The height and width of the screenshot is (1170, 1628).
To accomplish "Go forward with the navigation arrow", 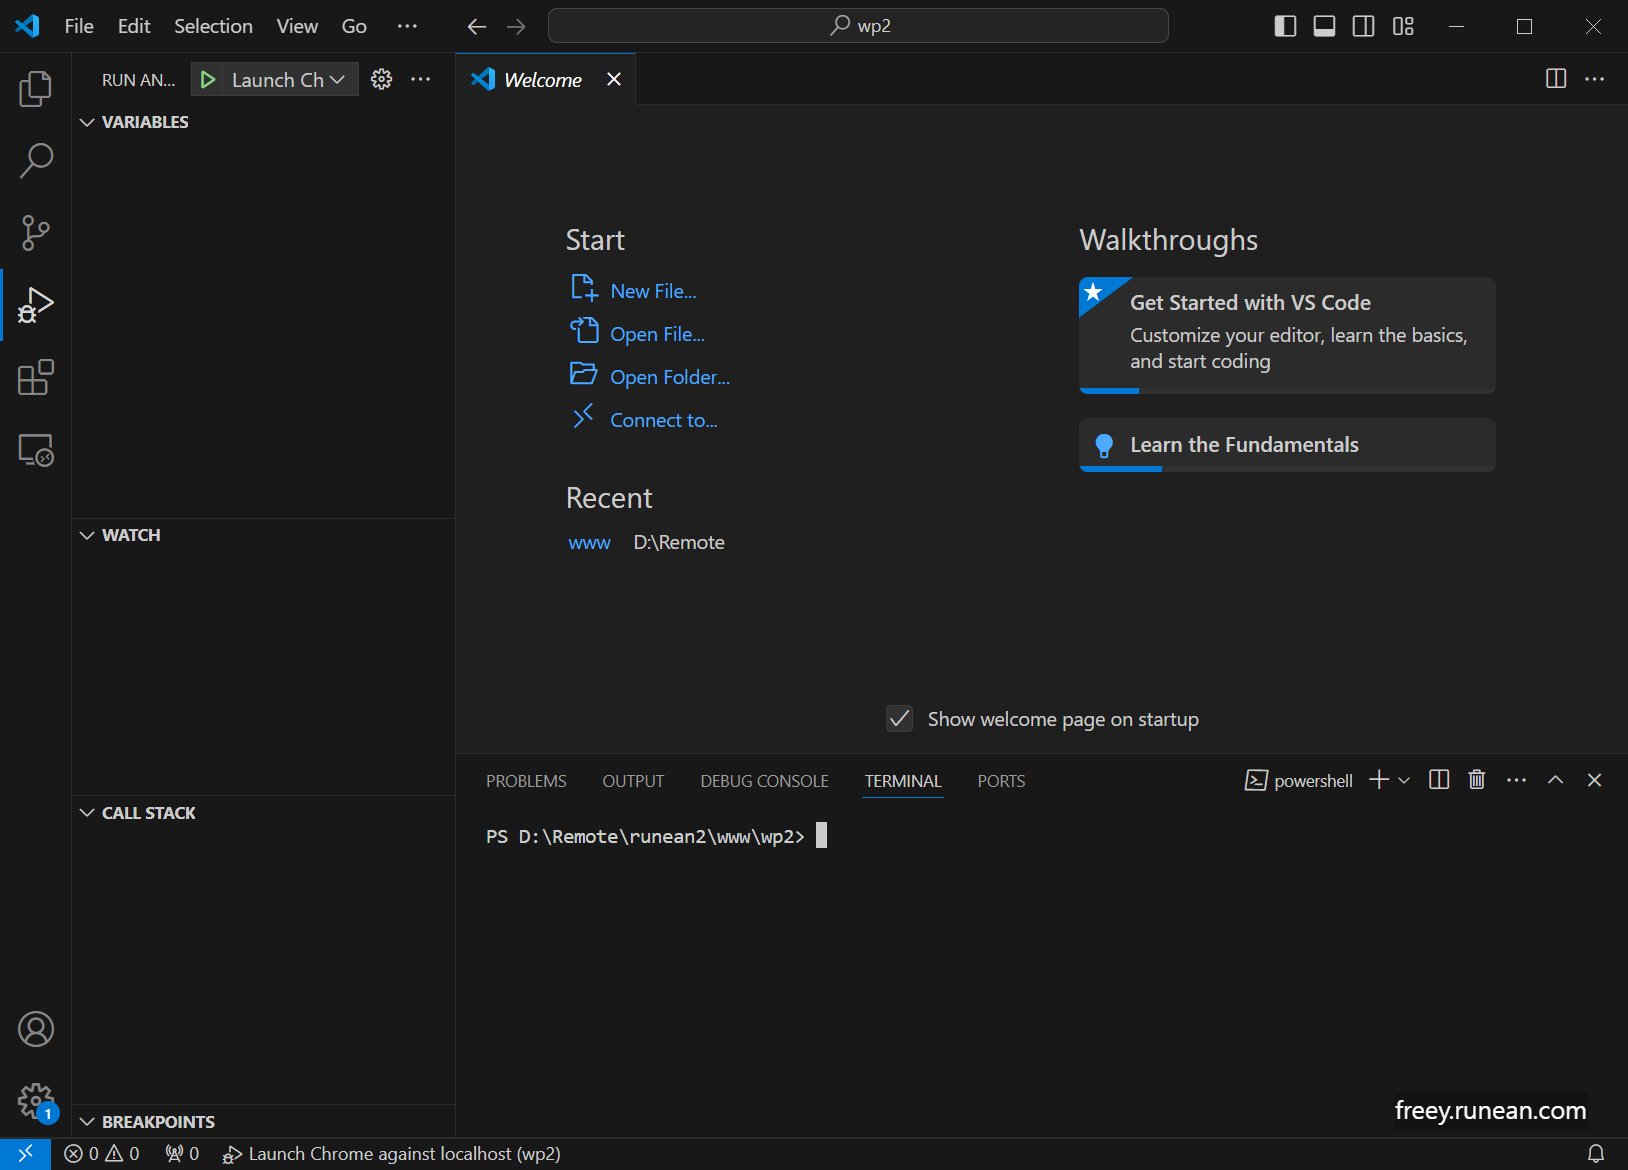I will pyautogui.click(x=516, y=27).
